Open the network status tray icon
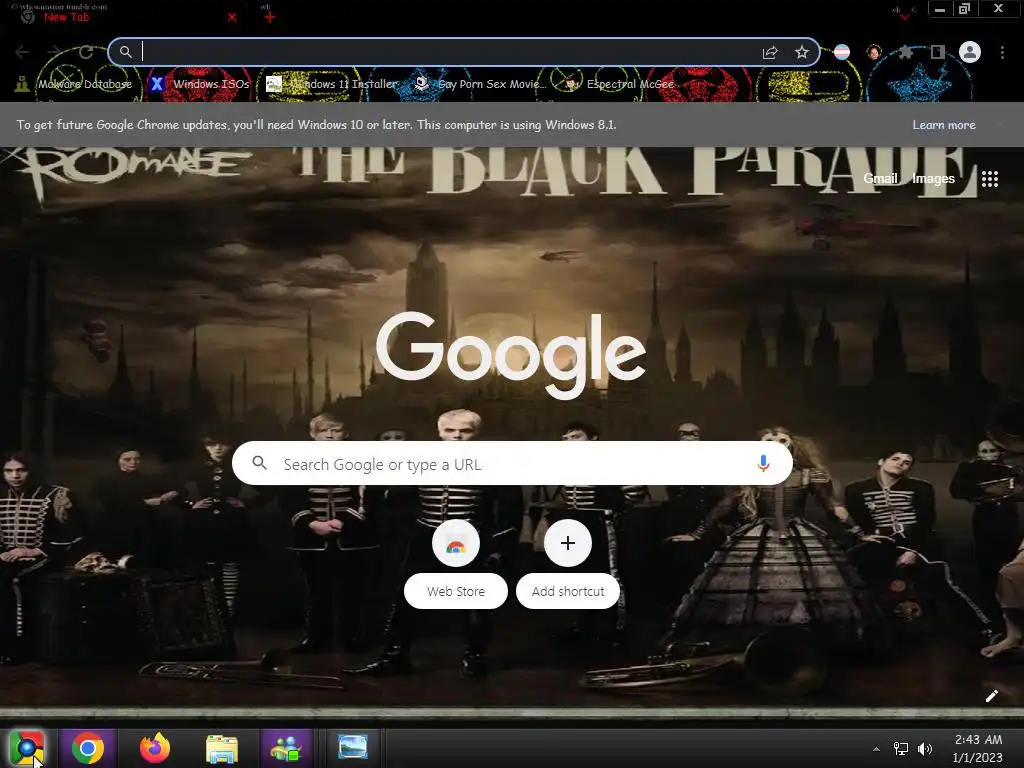Viewport: 1024px width, 768px height. point(901,749)
